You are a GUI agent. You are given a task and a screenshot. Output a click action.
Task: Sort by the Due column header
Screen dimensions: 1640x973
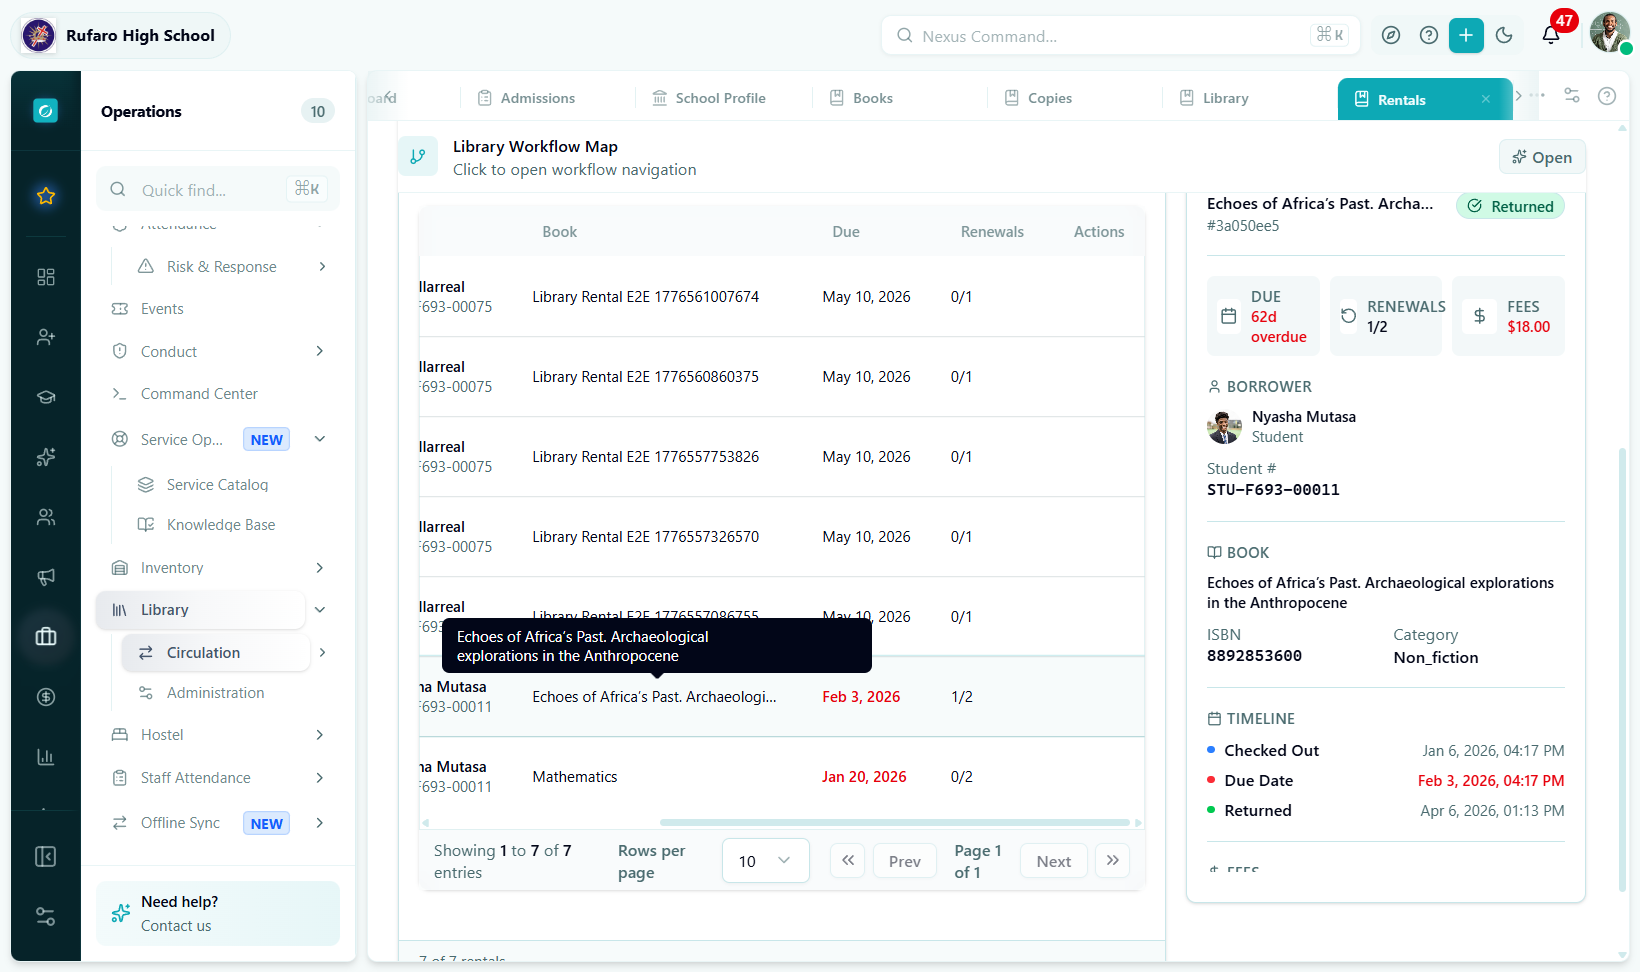(846, 232)
